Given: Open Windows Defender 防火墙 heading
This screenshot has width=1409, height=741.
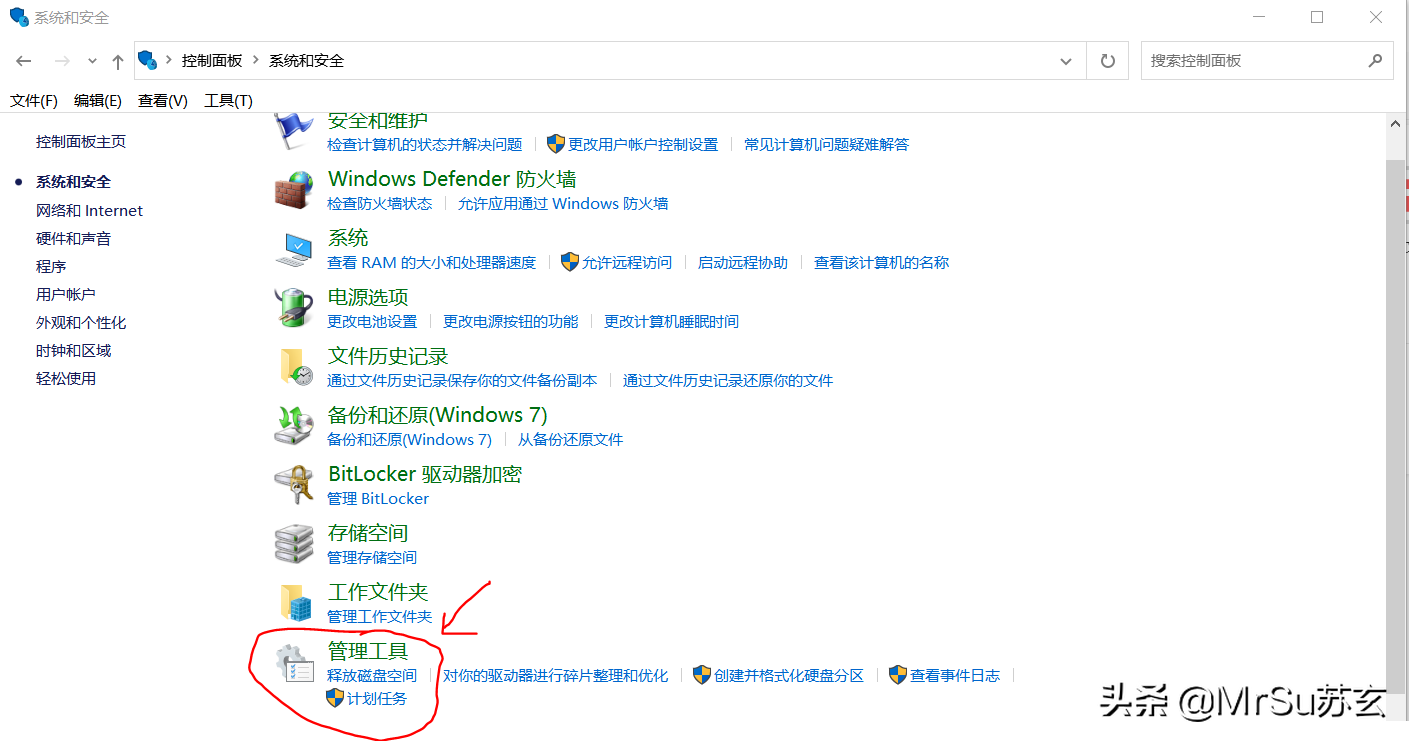Looking at the screenshot, I should point(452,179).
